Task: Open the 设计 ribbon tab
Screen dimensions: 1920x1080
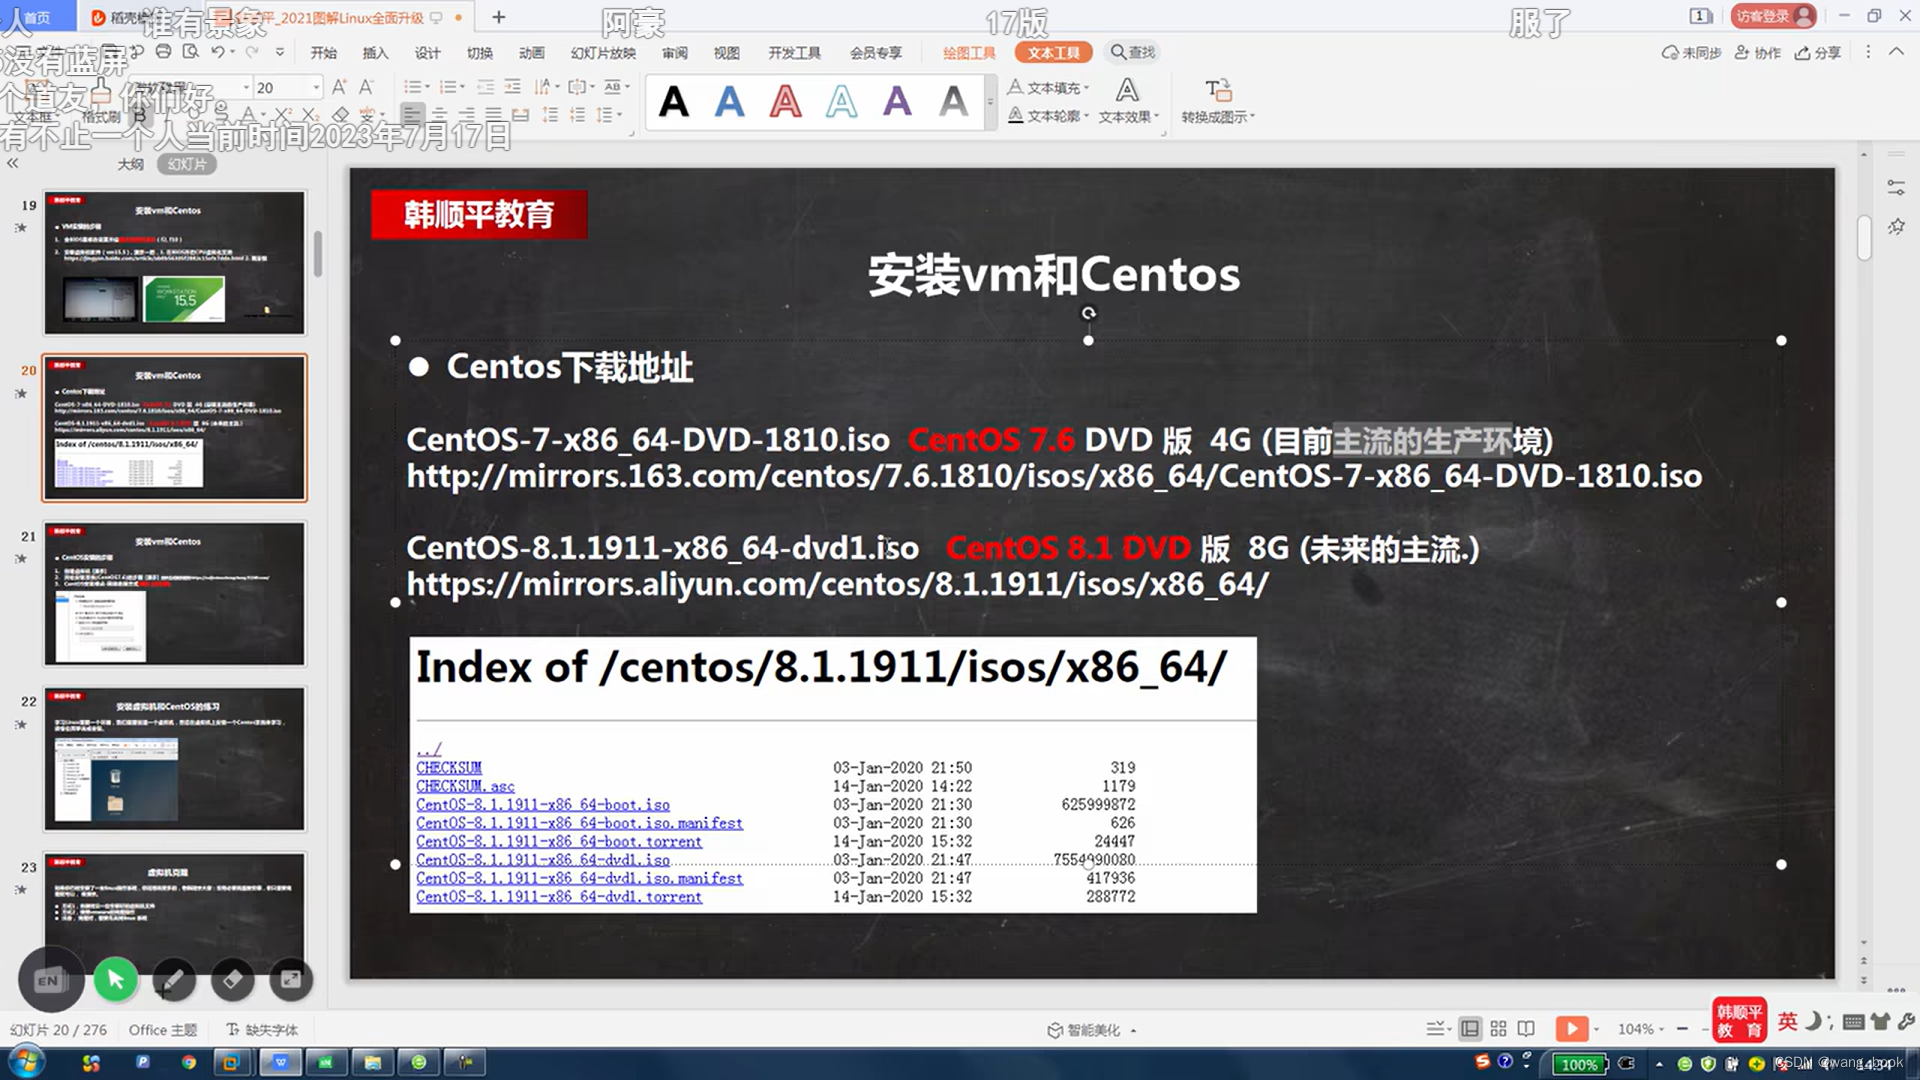Action: (427, 52)
